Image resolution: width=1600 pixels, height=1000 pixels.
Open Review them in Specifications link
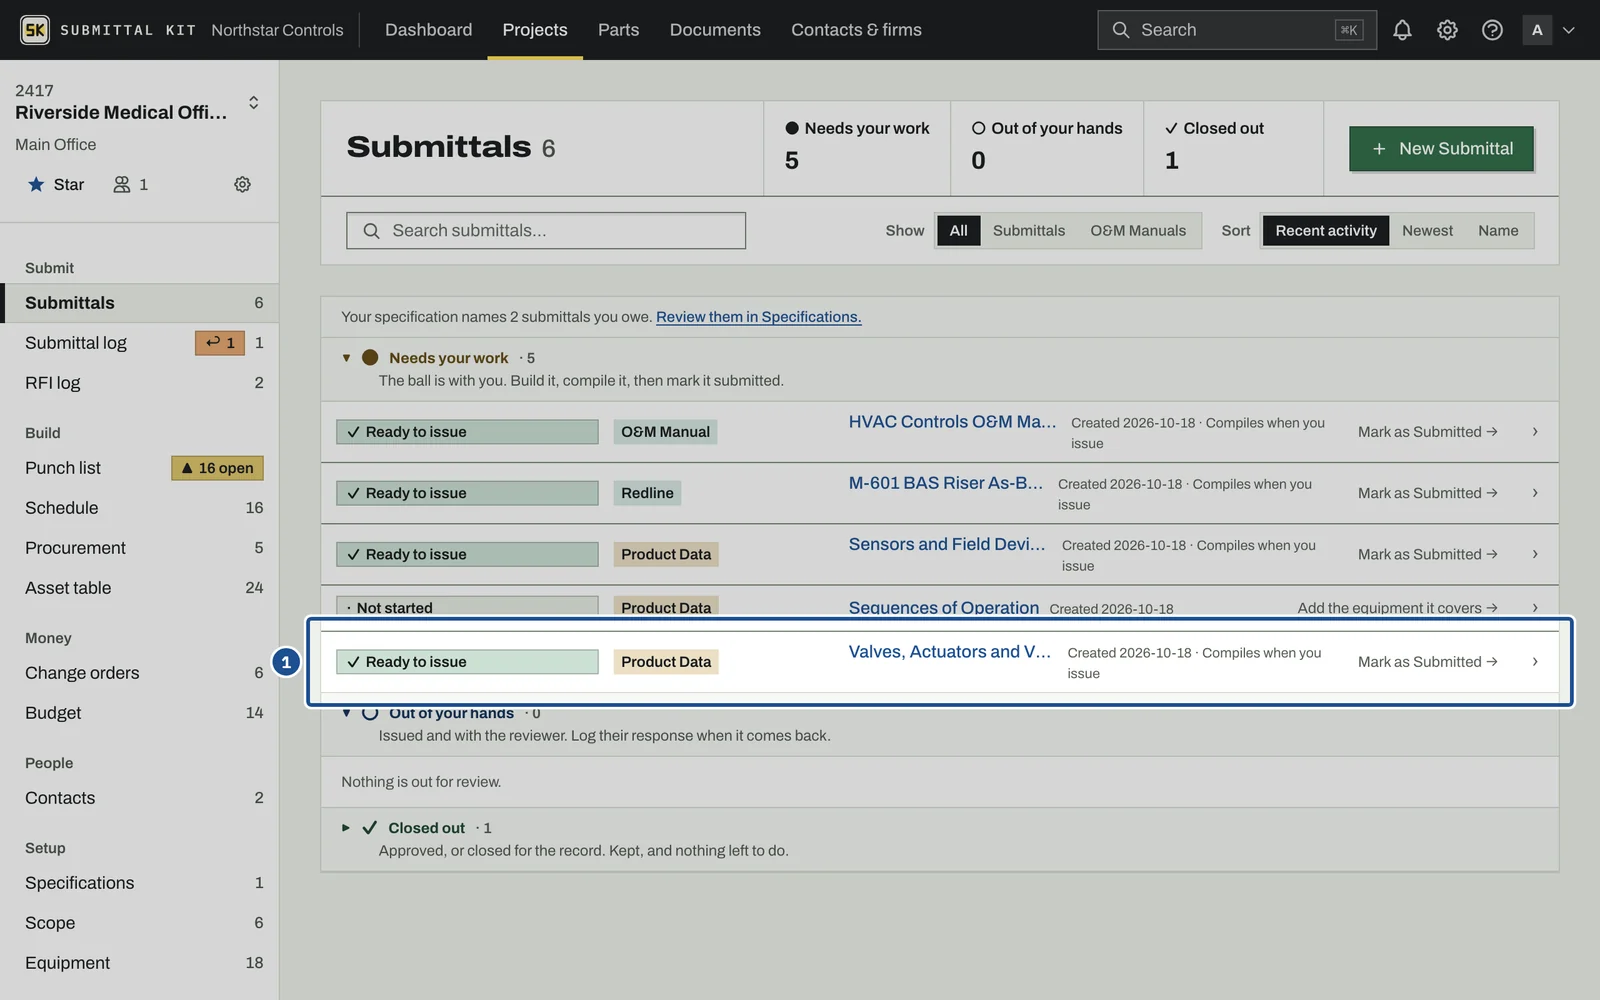point(758,316)
